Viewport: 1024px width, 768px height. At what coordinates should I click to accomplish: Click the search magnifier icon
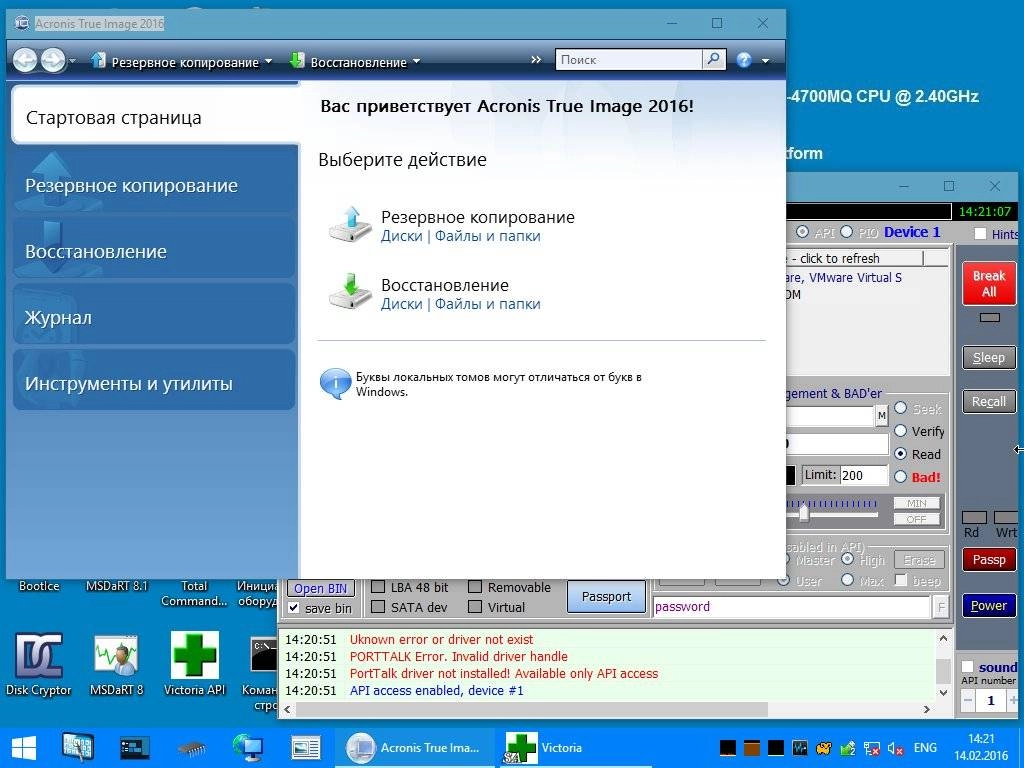pyautogui.click(x=714, y=59)
